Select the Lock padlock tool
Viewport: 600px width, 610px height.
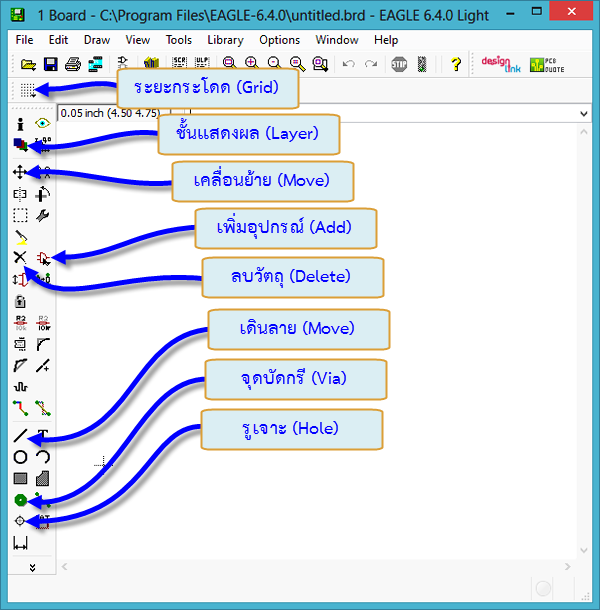20,301
